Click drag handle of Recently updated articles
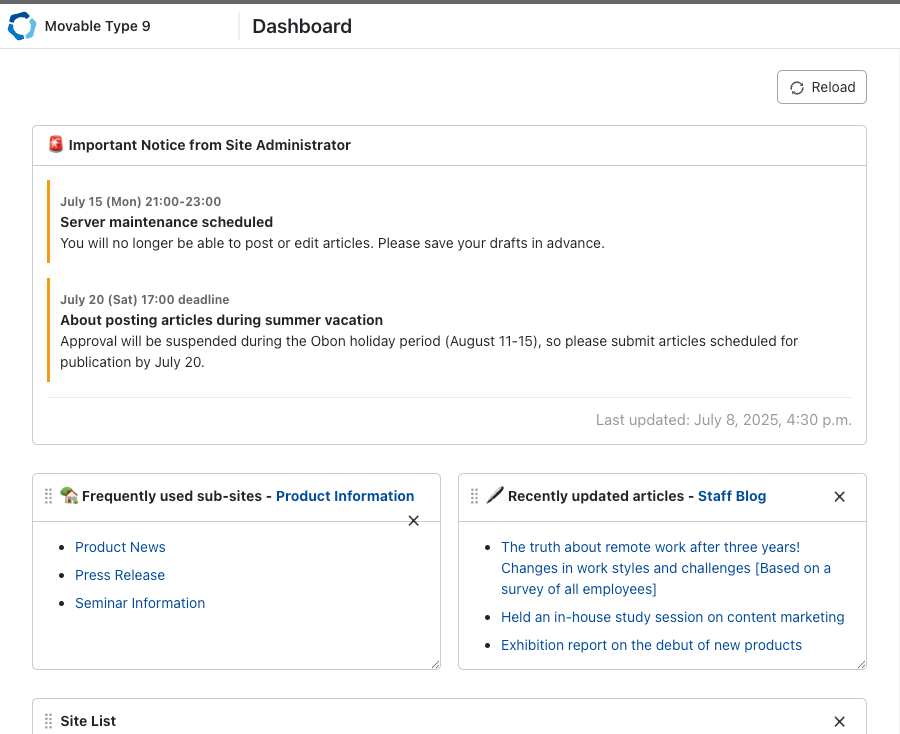This screenshot has height=734, width=900. coord(474,497)
